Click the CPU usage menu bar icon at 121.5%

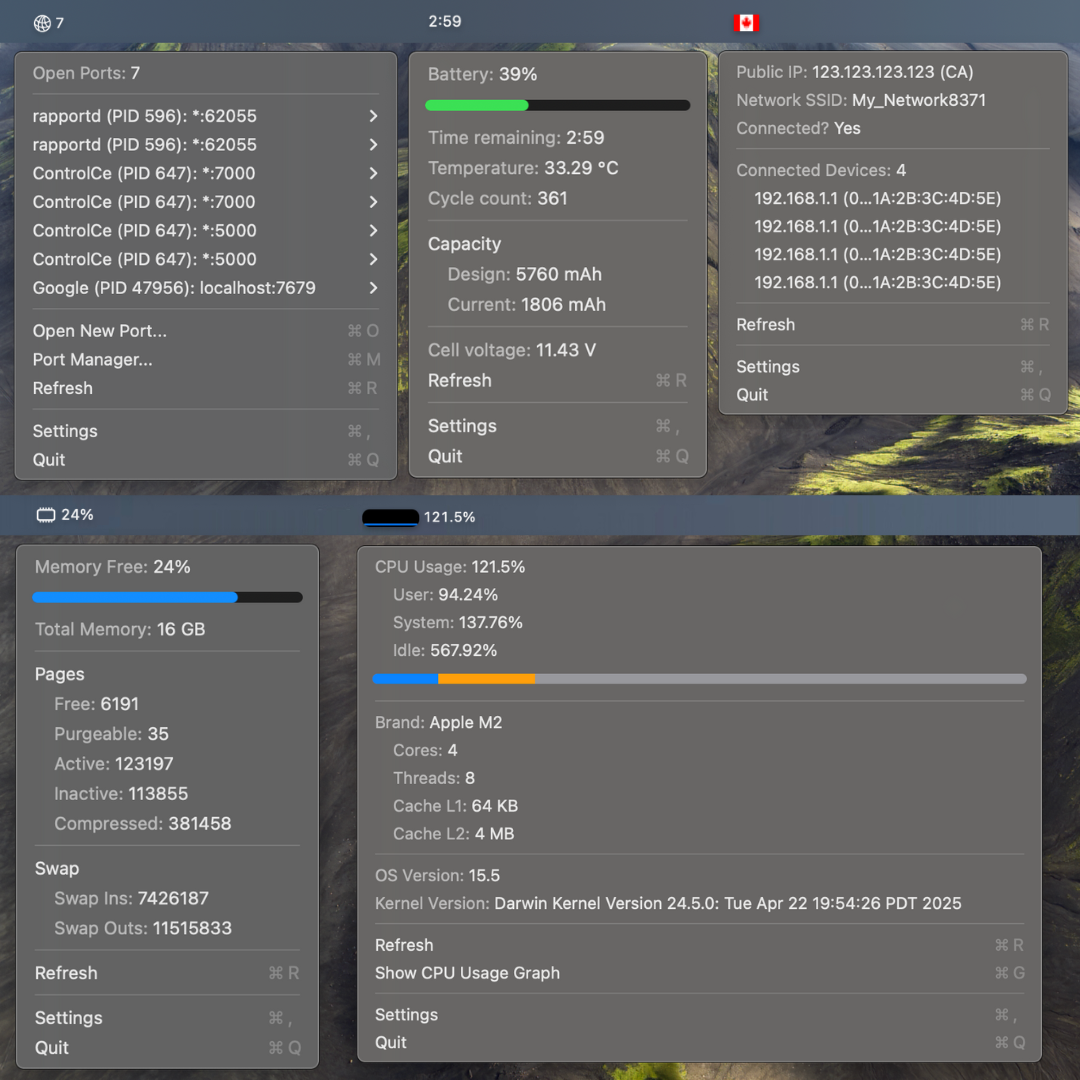(391, 517)
